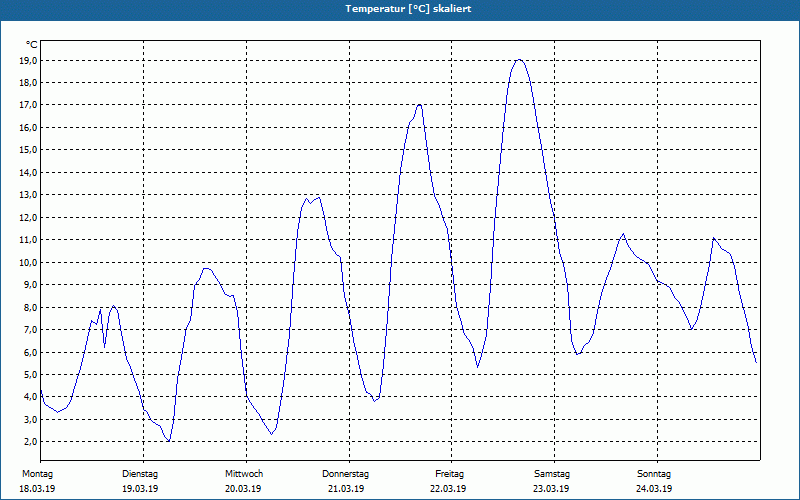Click the date 19.03.19
Image resolution: width=800 pixels, height=500 pixels.
140,489
